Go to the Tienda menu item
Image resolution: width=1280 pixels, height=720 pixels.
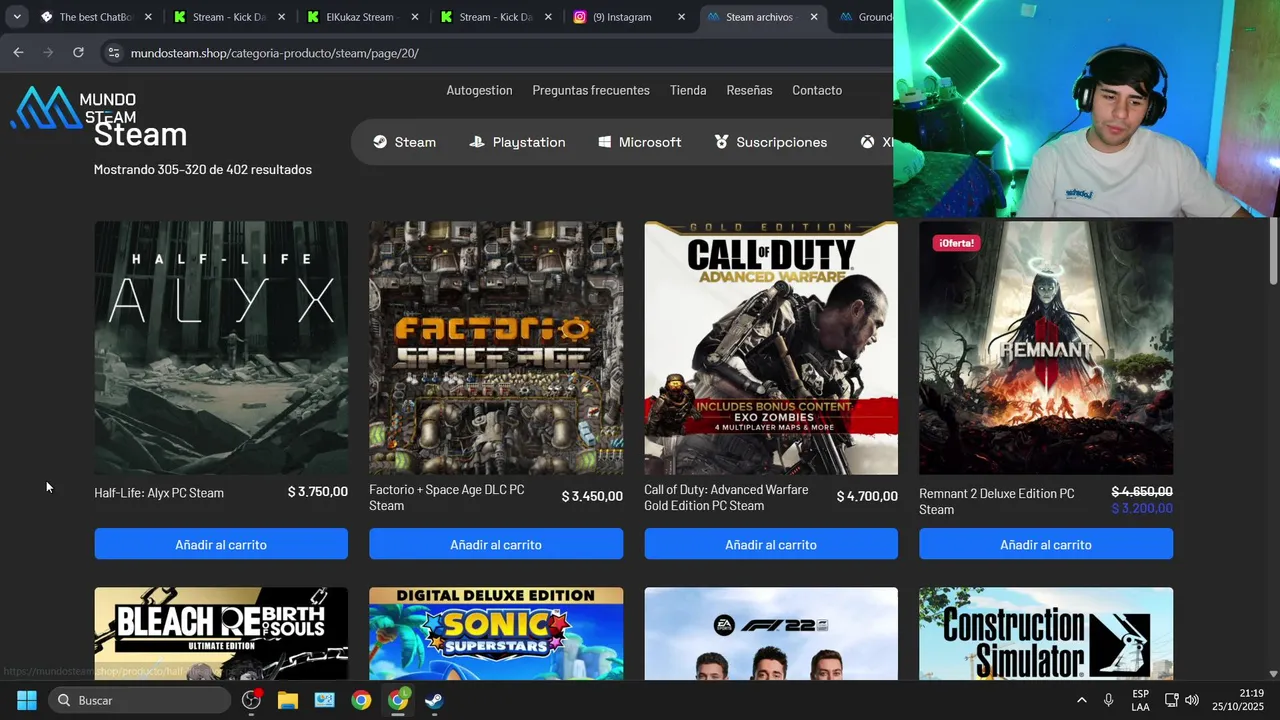pyautogui.click(x=688, y=90)
